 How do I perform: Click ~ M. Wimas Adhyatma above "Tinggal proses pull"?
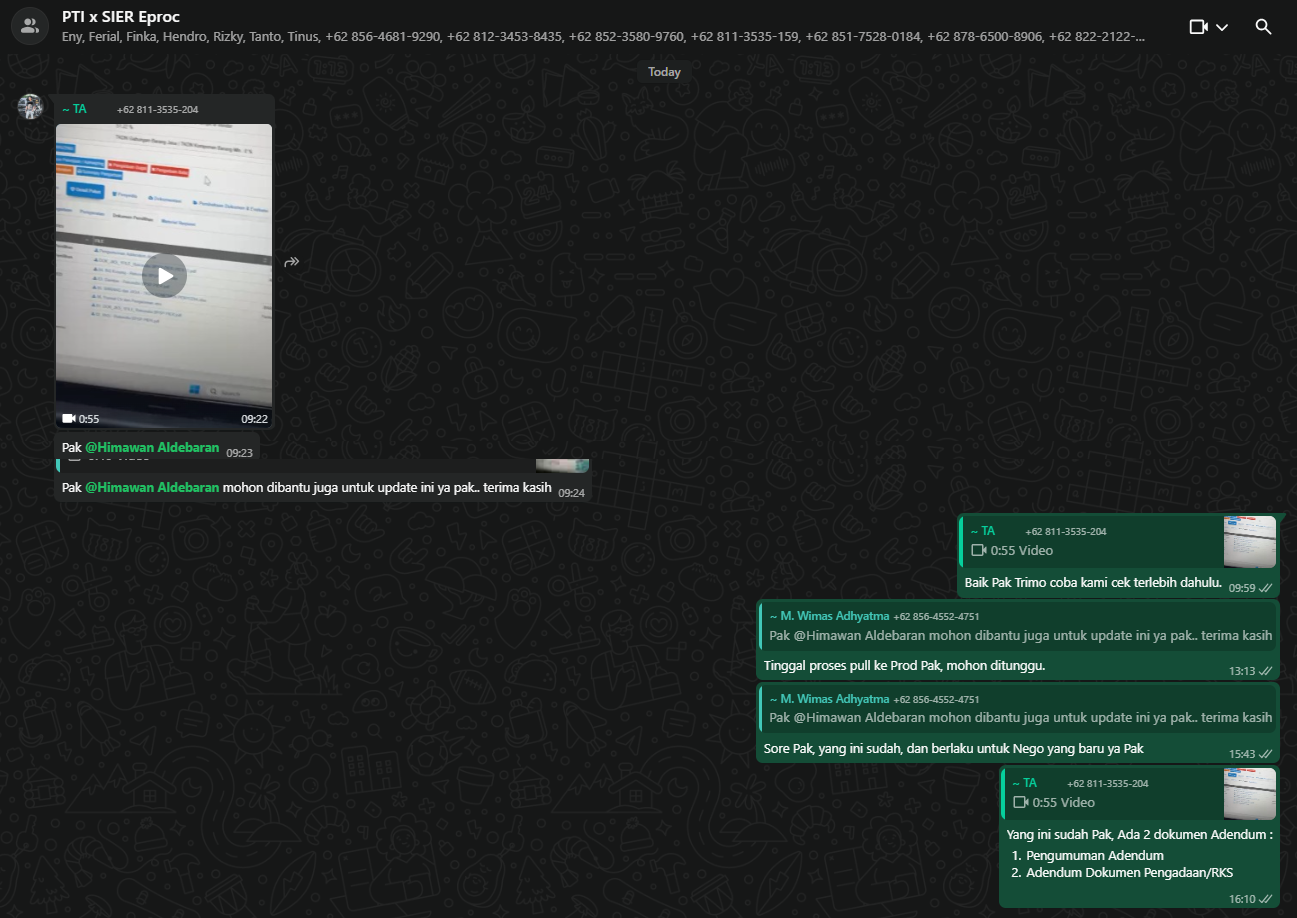click(829, 616)
